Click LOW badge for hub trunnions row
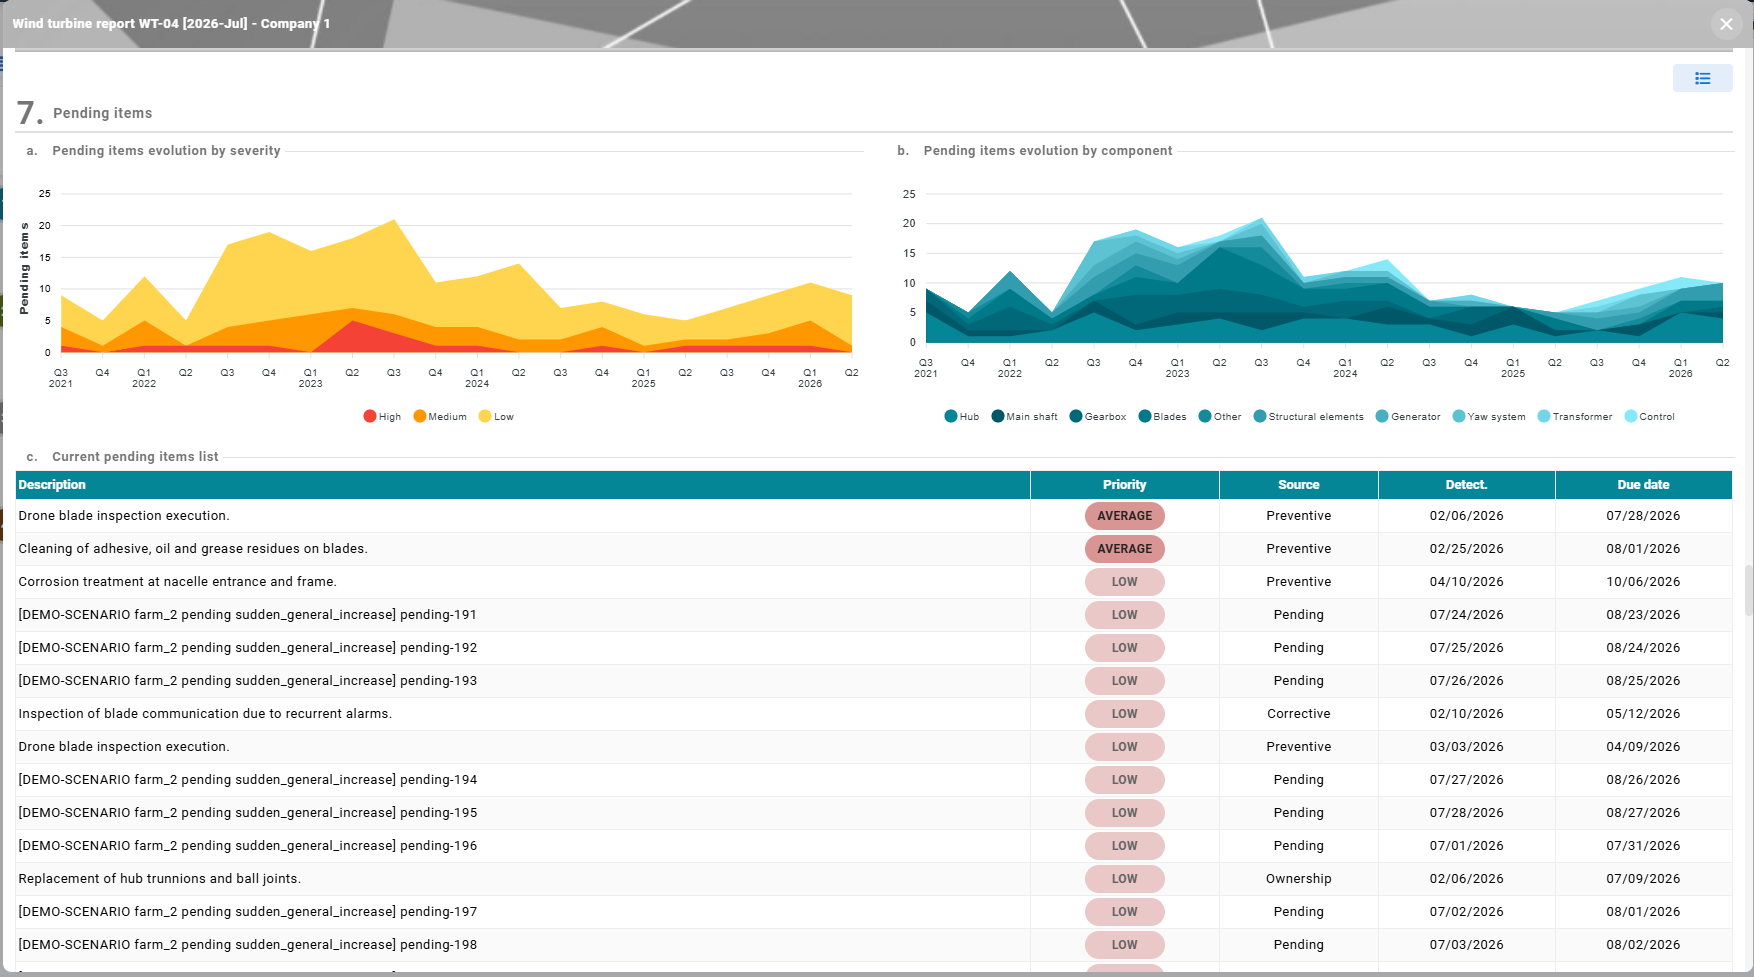This screenshot has width=1754, height=977. click(1125, 879)
